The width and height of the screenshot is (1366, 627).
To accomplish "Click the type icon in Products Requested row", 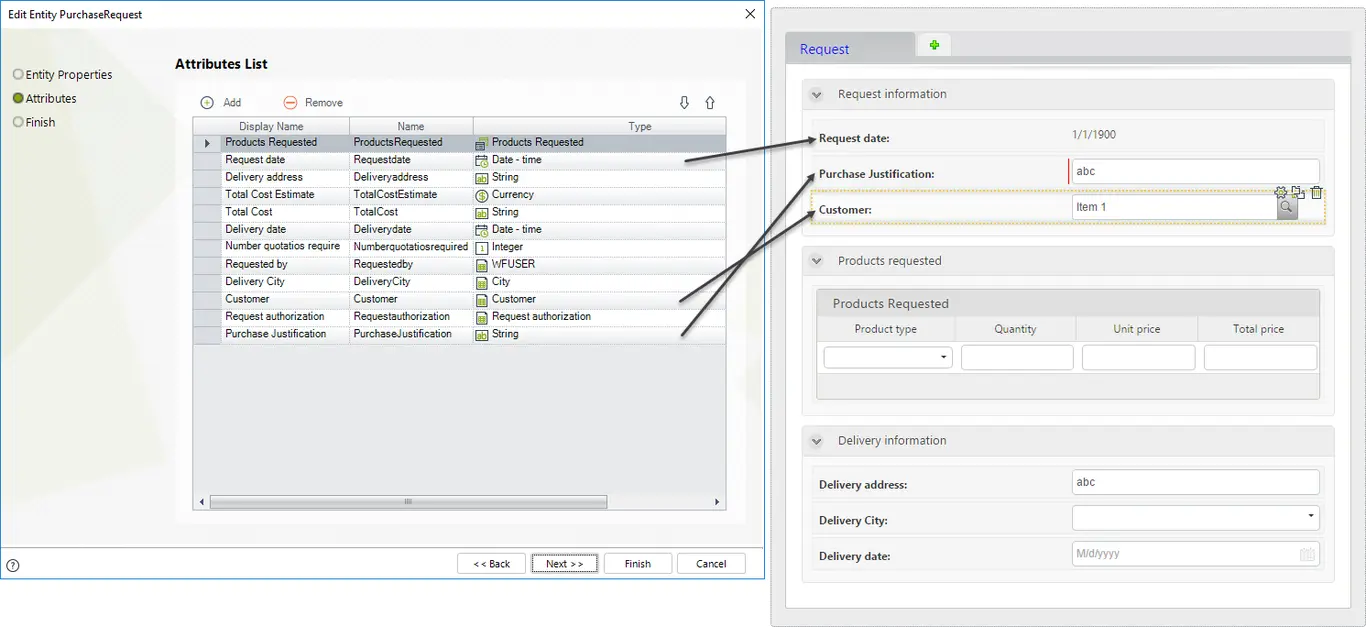I will [x=481, y=143].
